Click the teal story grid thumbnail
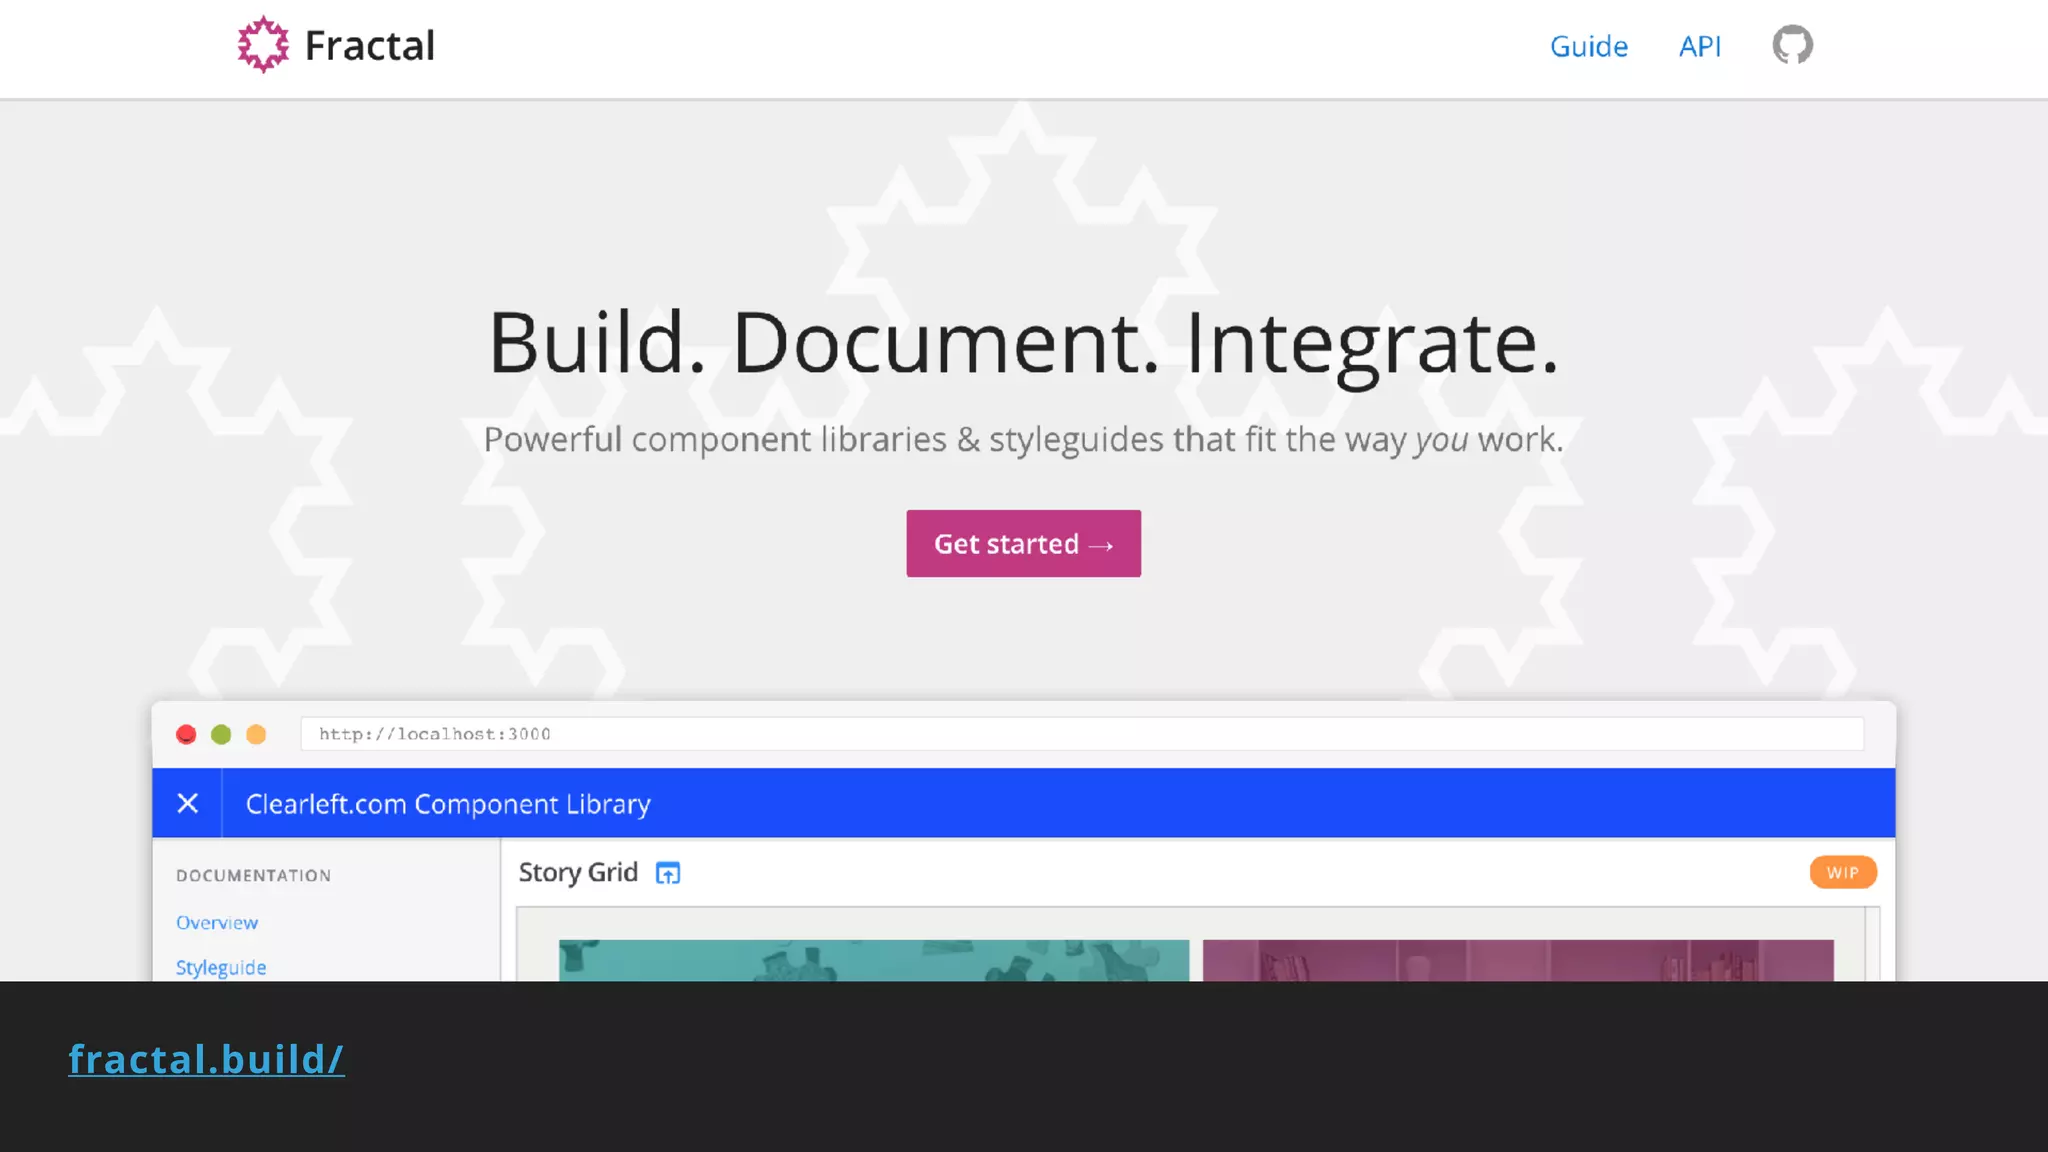Viewport: 2048px width, 1152px height. [873, 960]
